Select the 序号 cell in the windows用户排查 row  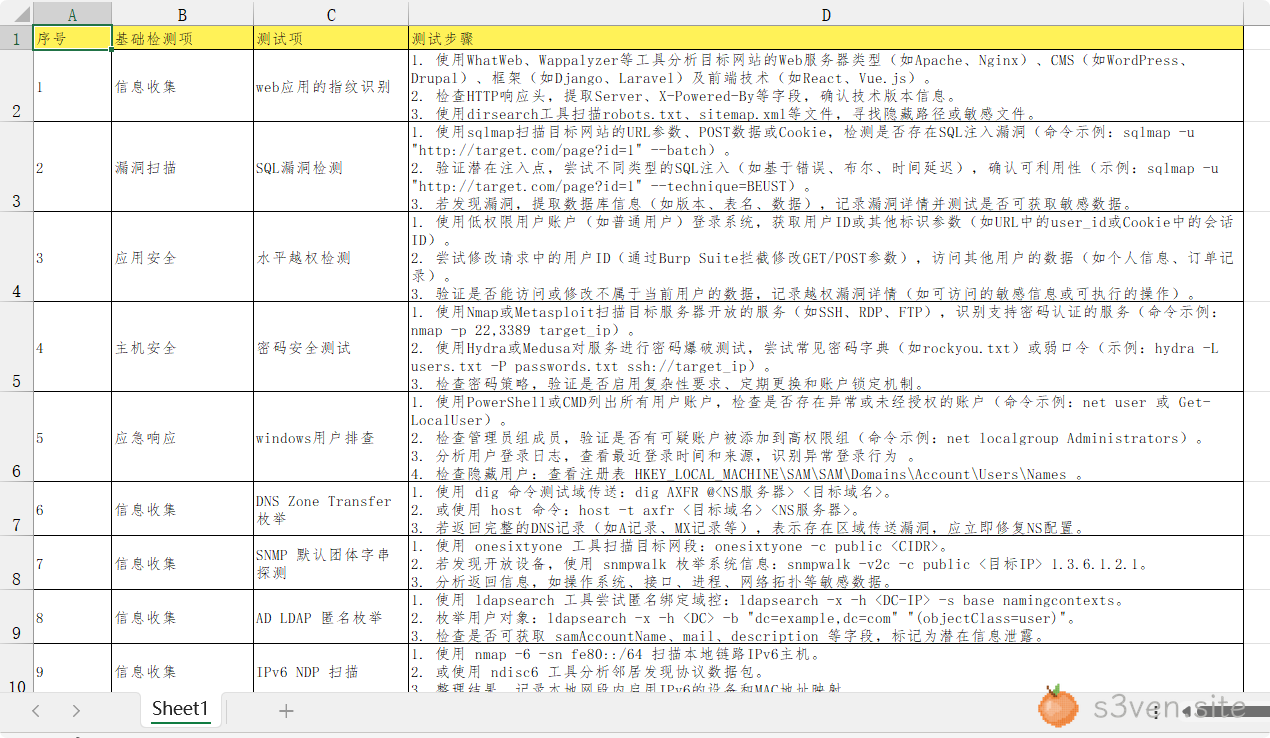coord(72,437)
